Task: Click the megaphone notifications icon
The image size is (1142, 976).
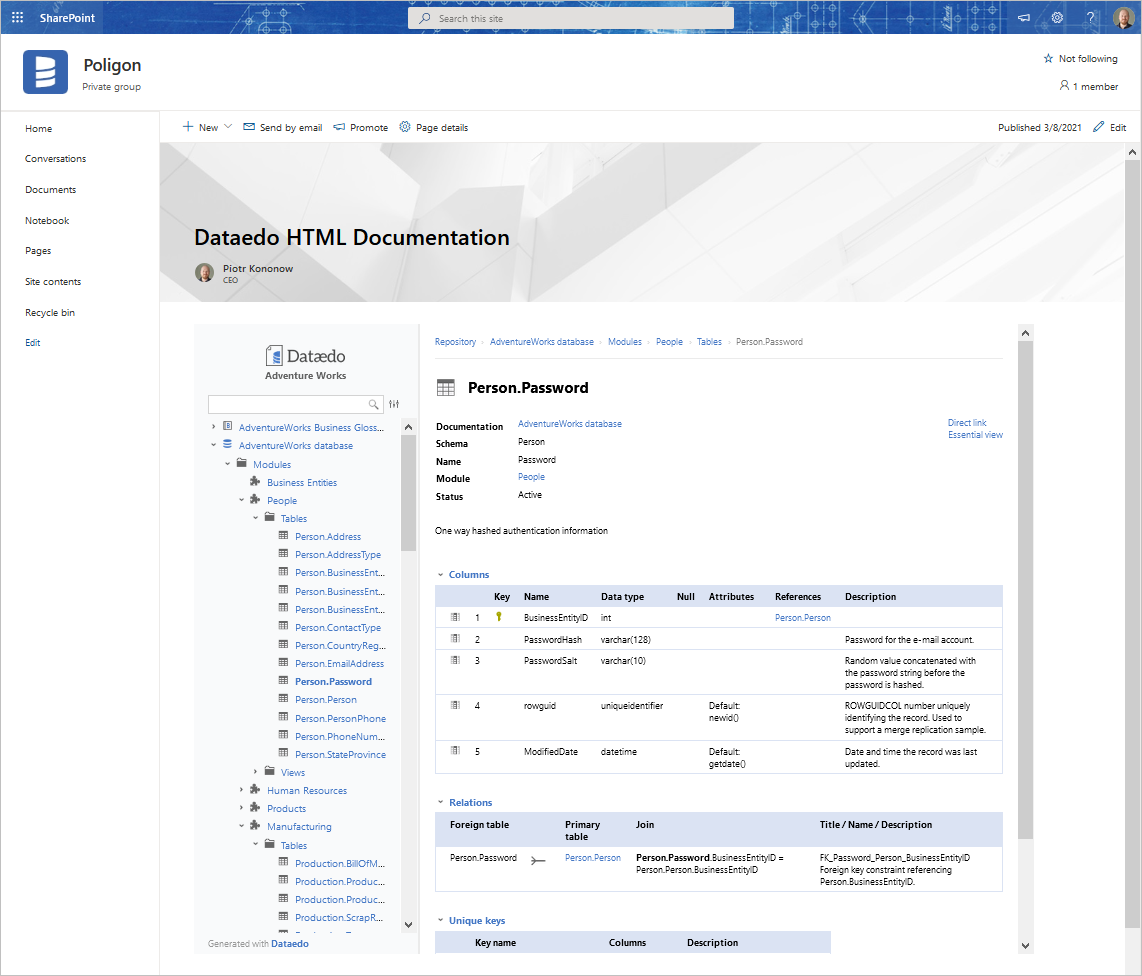Action: [x=1024, y=18]
